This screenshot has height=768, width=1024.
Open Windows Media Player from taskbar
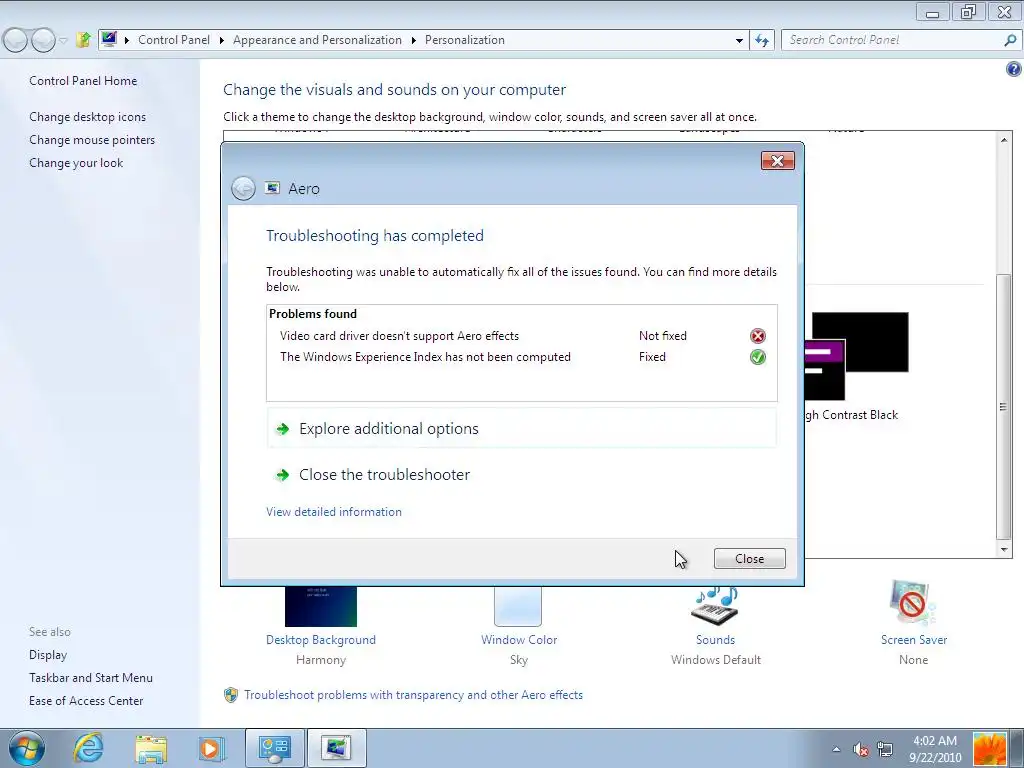coord(211,748)
